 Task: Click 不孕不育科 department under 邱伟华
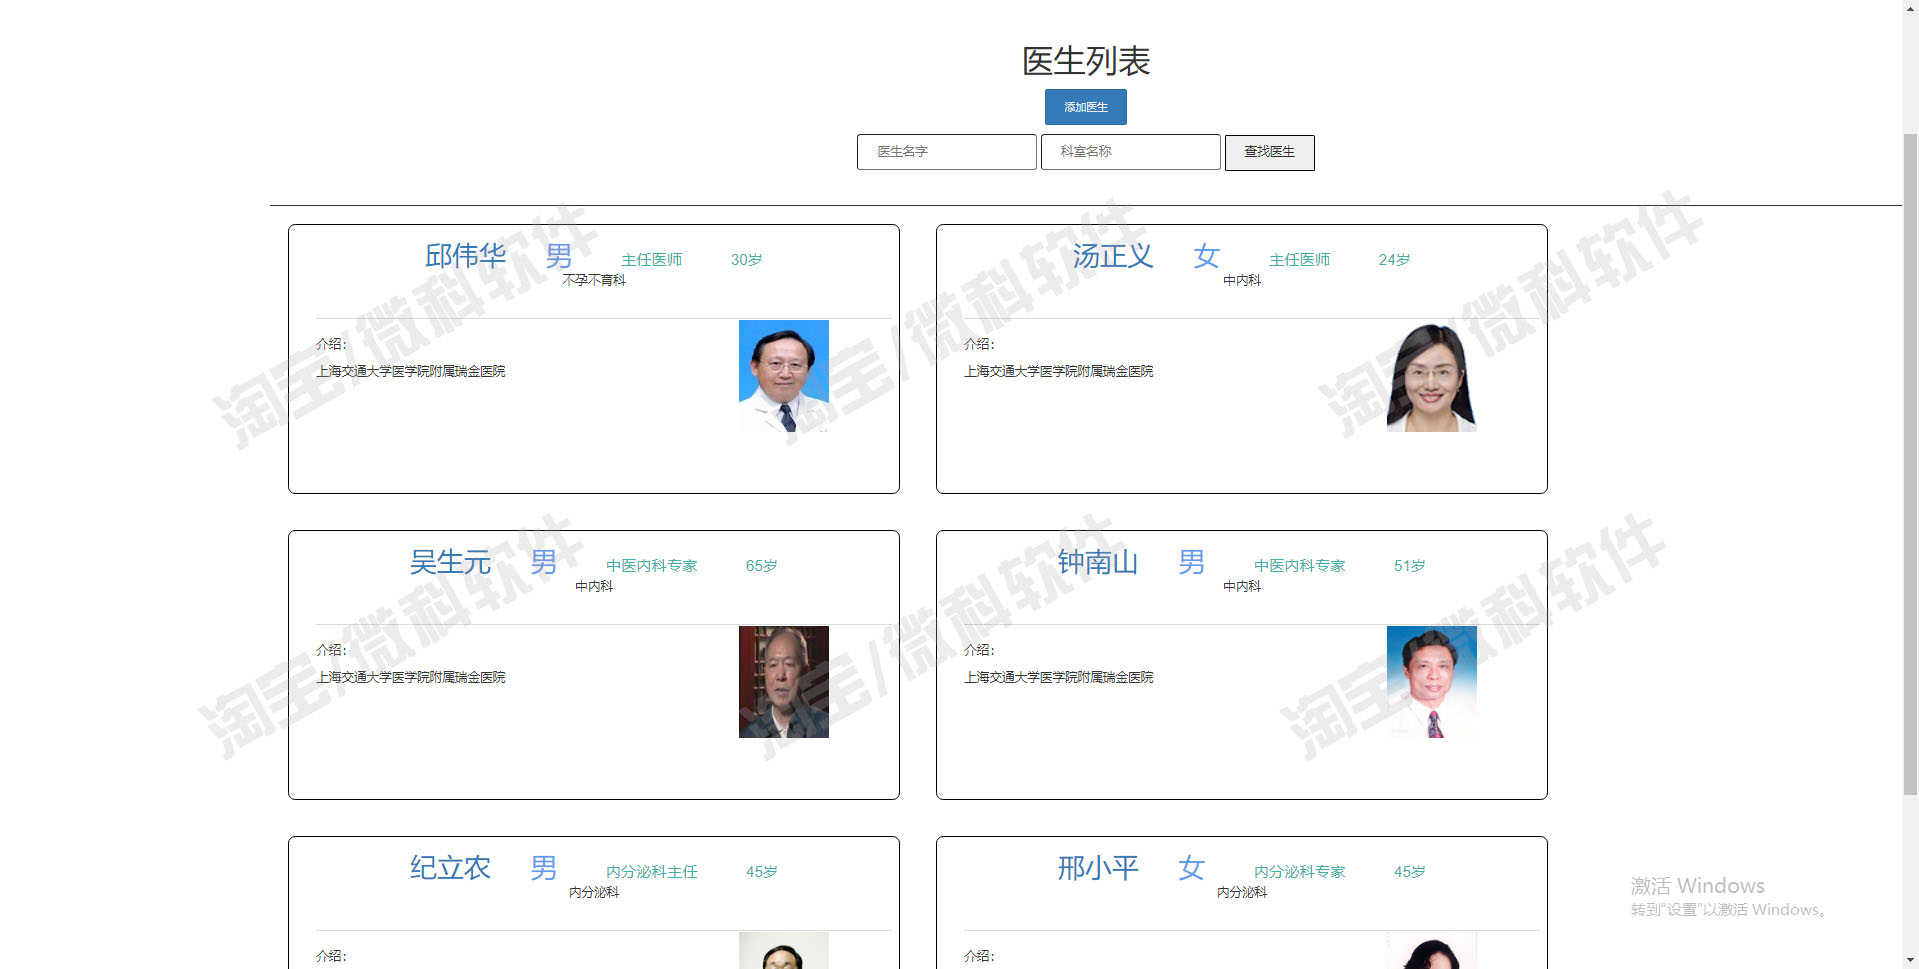[x=594, y=281]
